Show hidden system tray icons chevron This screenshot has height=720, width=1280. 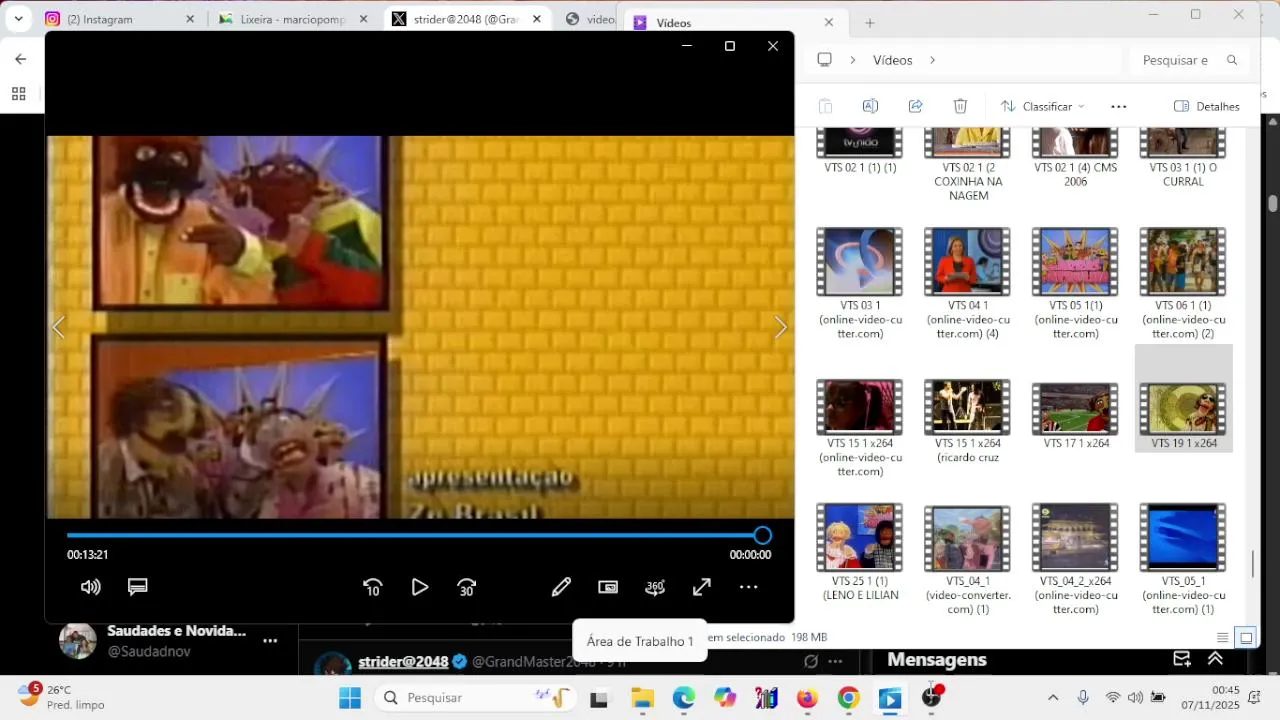tap(1052, 698)
